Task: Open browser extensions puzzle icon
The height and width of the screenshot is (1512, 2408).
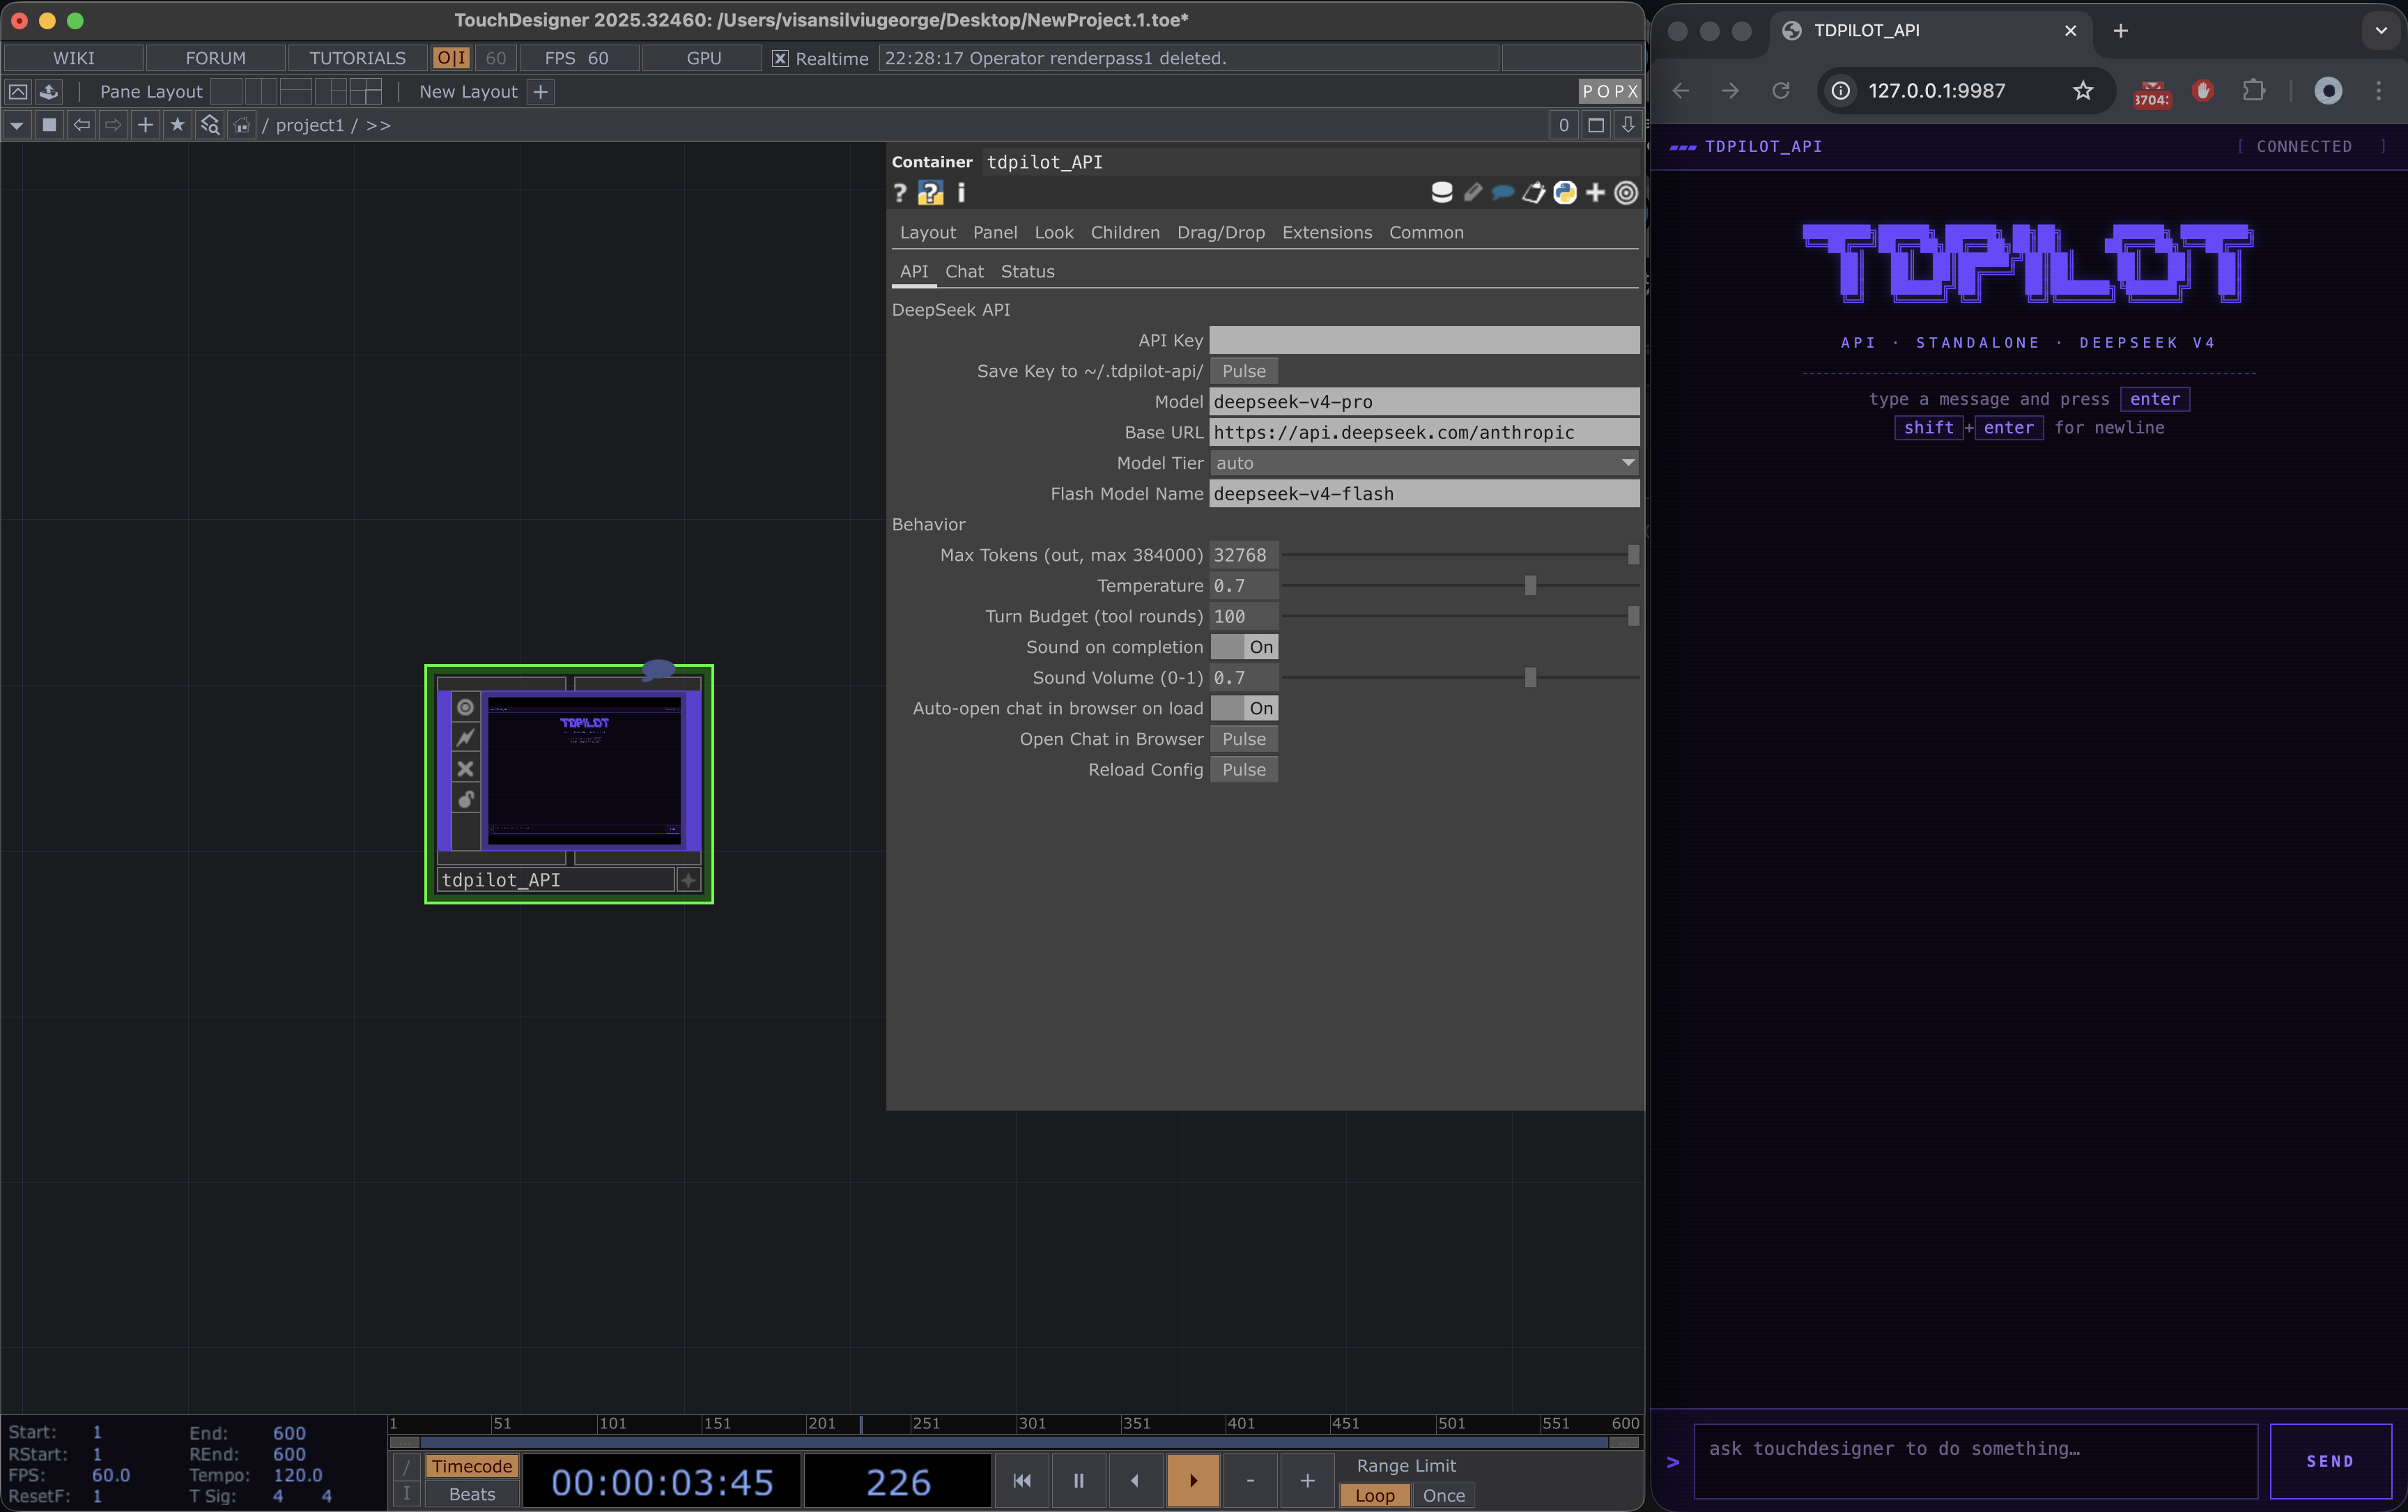Action: pos(2253,91)
